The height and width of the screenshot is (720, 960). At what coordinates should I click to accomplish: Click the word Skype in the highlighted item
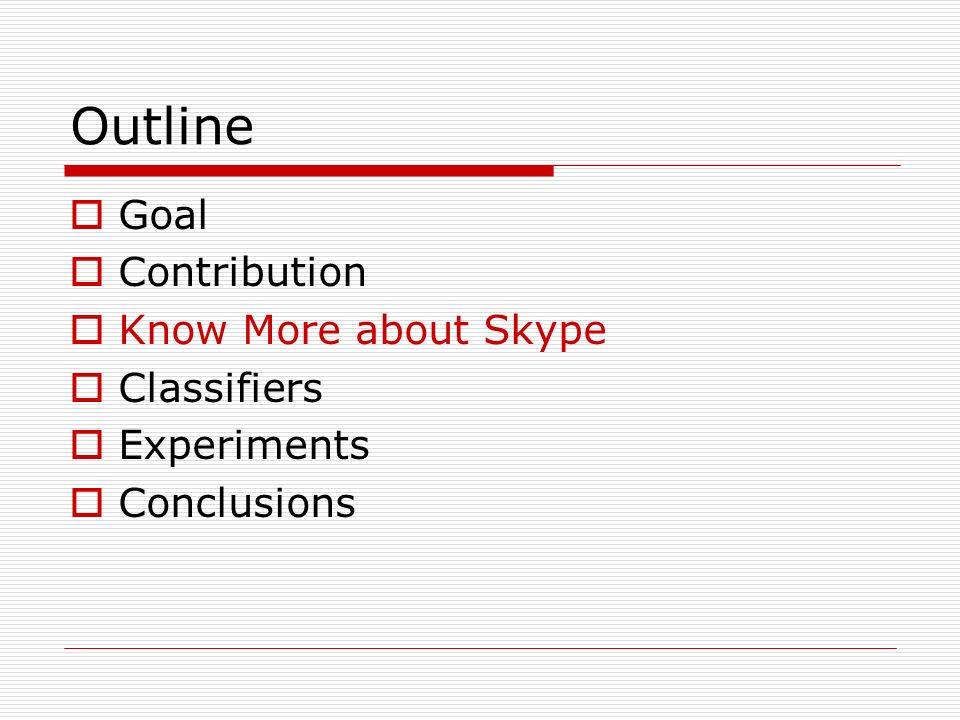(x=545, y=332)
